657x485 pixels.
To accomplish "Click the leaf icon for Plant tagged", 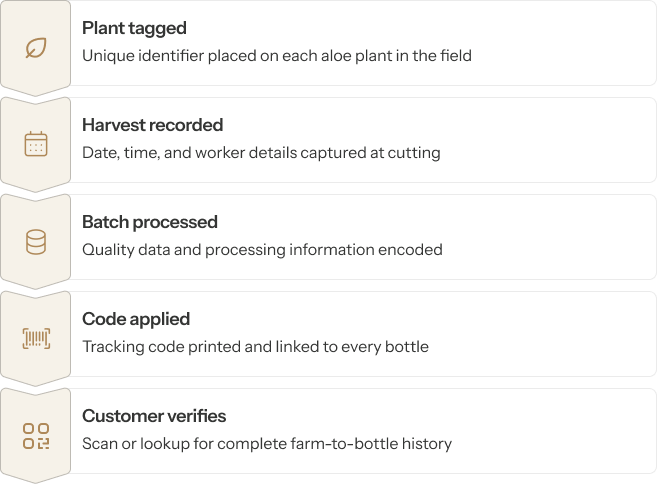I will [36, 48].
